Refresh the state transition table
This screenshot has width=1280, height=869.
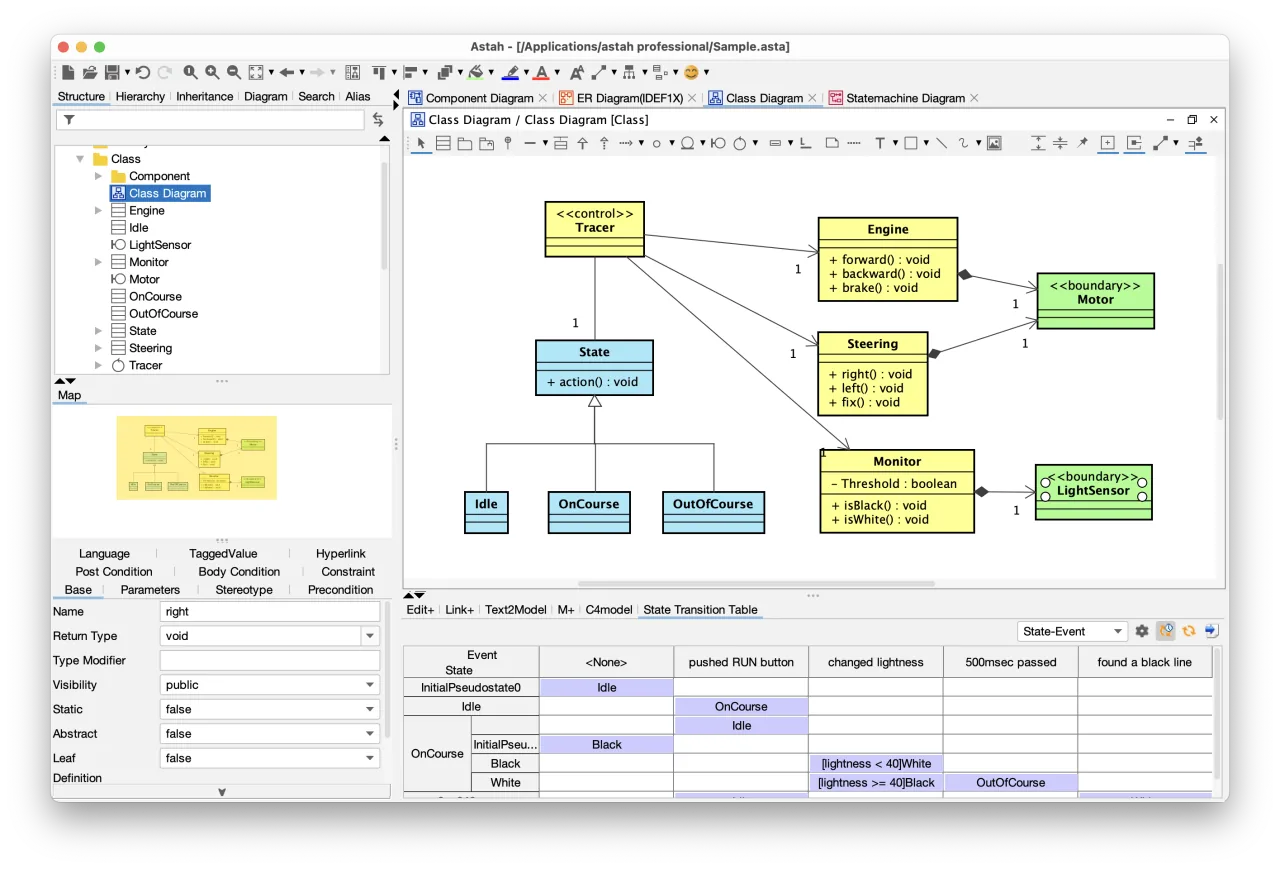point(1189,631)
